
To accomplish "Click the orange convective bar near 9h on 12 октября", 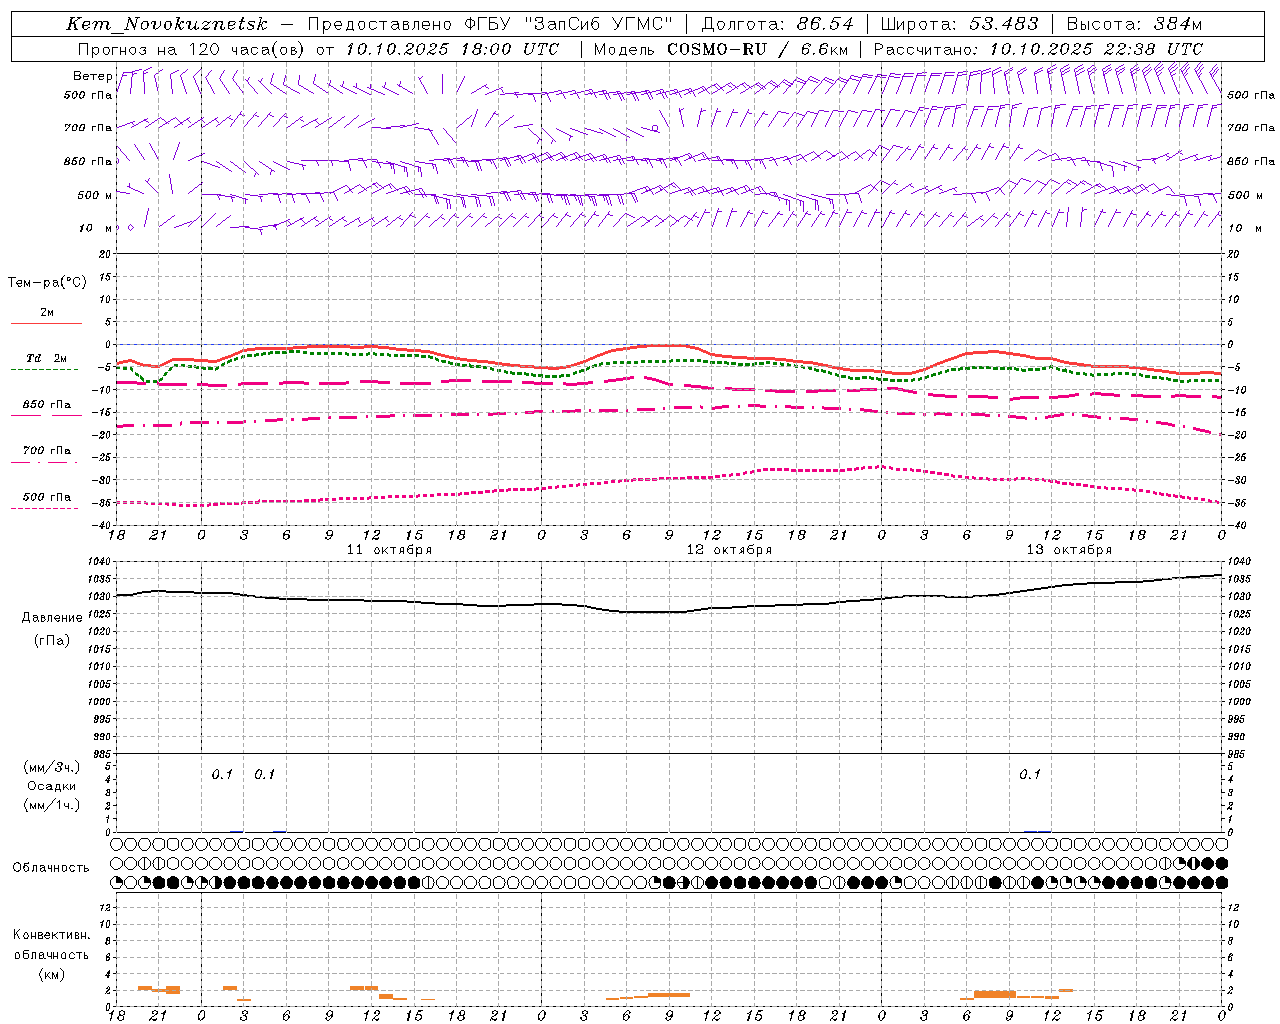I will [x=668, y=994].
